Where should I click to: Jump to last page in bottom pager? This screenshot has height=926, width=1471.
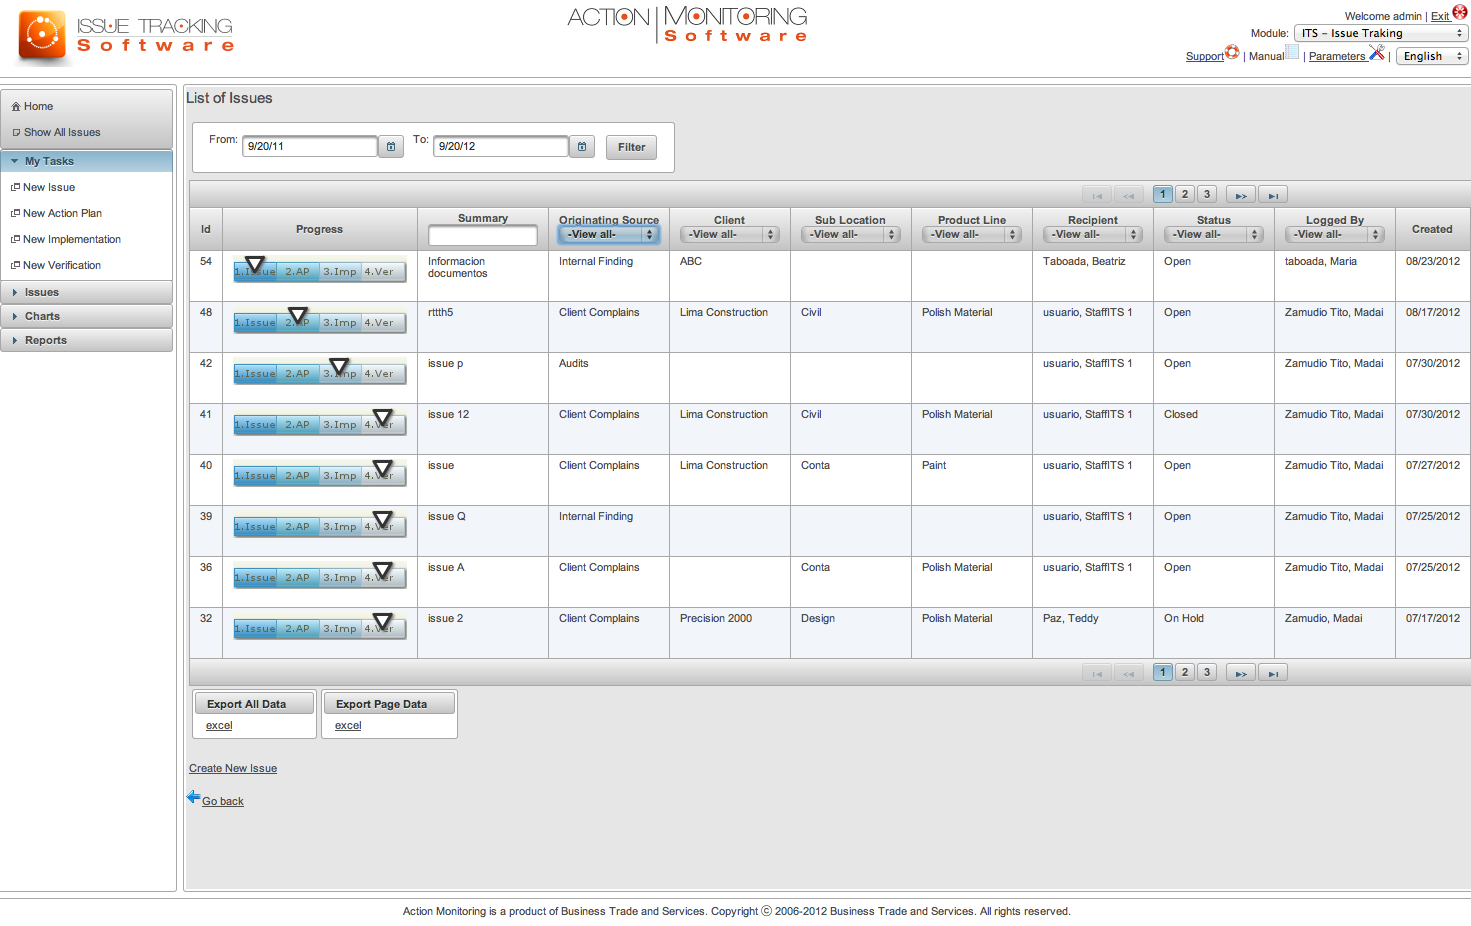click(1273, 673)
